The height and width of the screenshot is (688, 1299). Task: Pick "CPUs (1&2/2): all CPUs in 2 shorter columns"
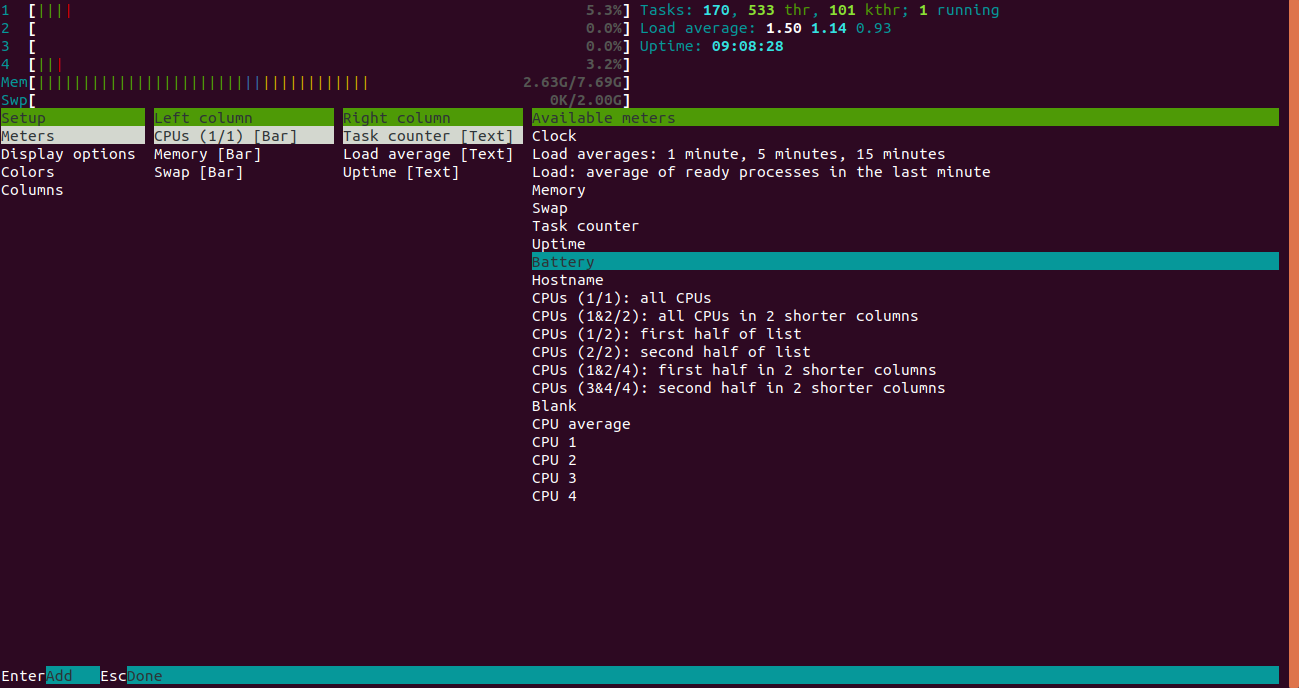point(724,315)
